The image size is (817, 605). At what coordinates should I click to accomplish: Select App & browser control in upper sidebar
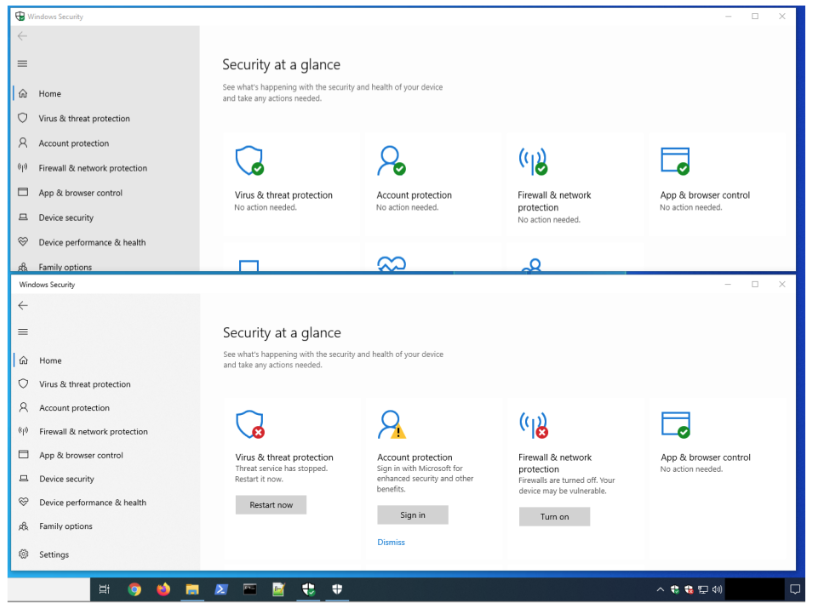105,193
